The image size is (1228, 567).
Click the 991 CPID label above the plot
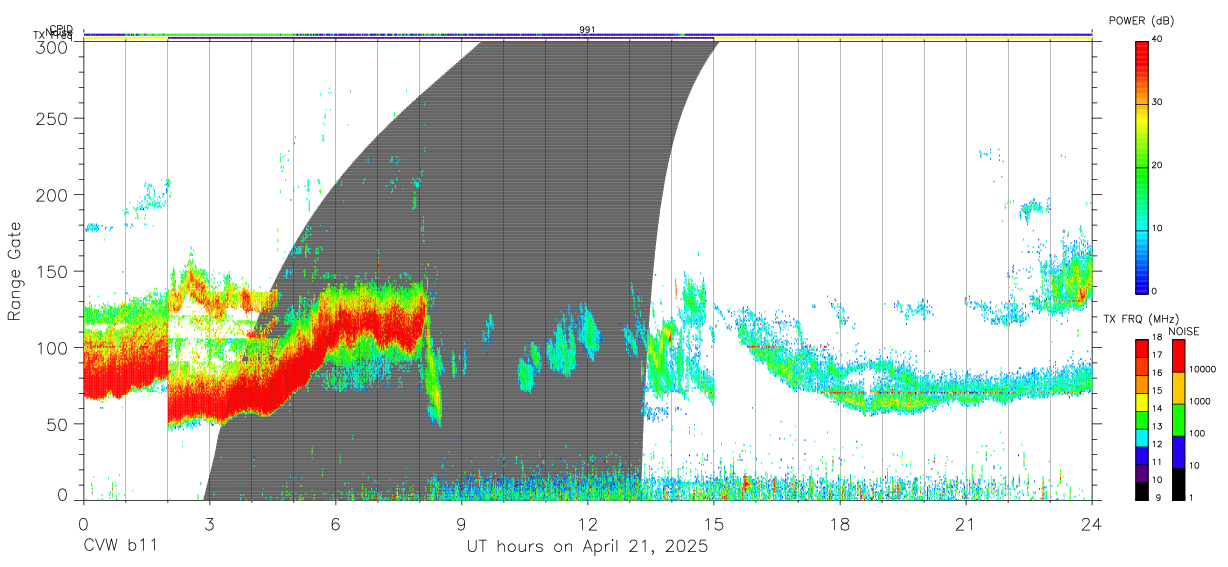587,30
